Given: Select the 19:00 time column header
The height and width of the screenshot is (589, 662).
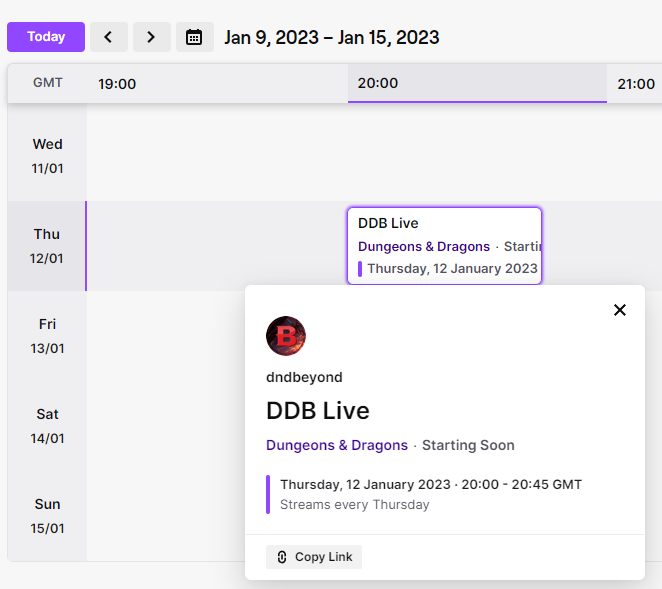Looking at the screenshot, I should pos(117,84).
